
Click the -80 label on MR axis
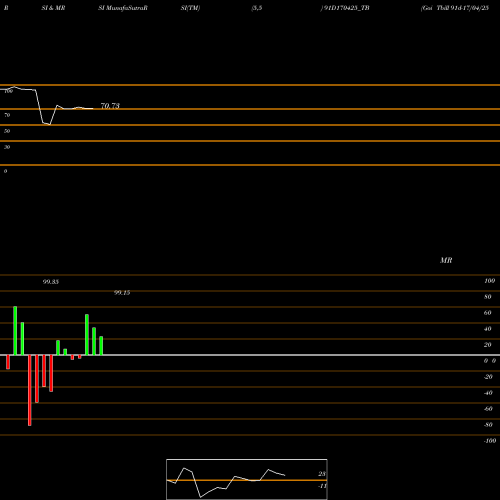tap(488, 425)
